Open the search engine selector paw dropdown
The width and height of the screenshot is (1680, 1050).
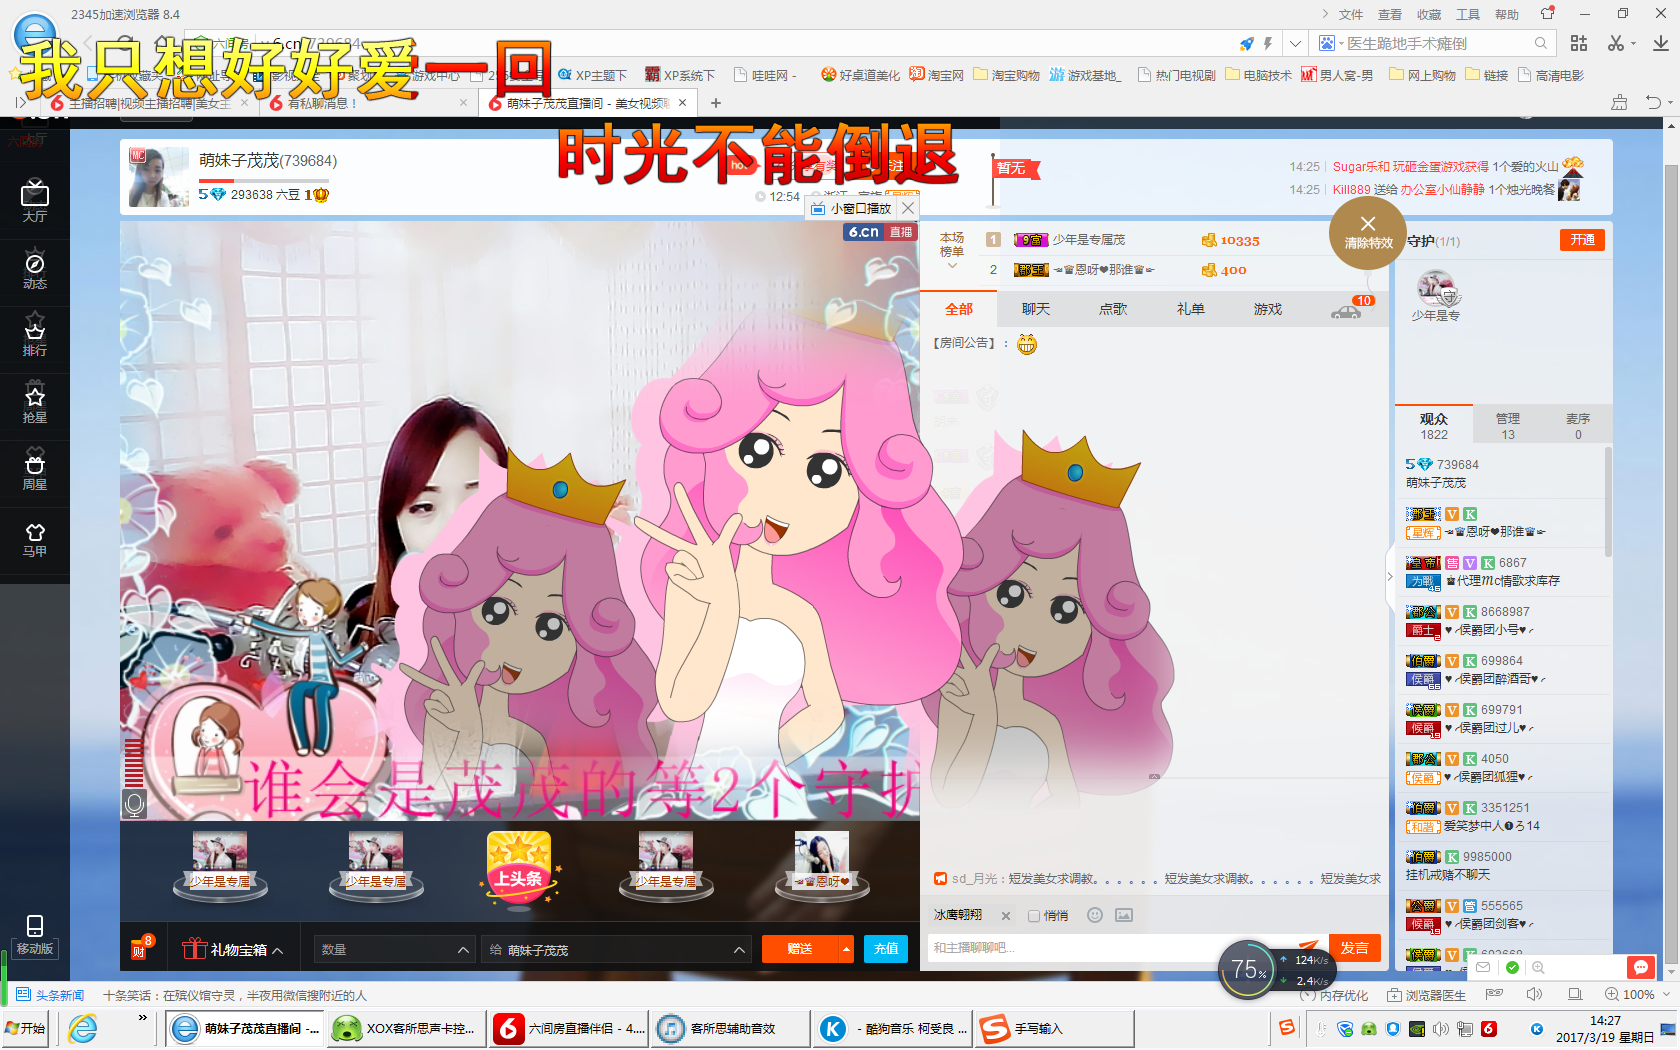1329,43
